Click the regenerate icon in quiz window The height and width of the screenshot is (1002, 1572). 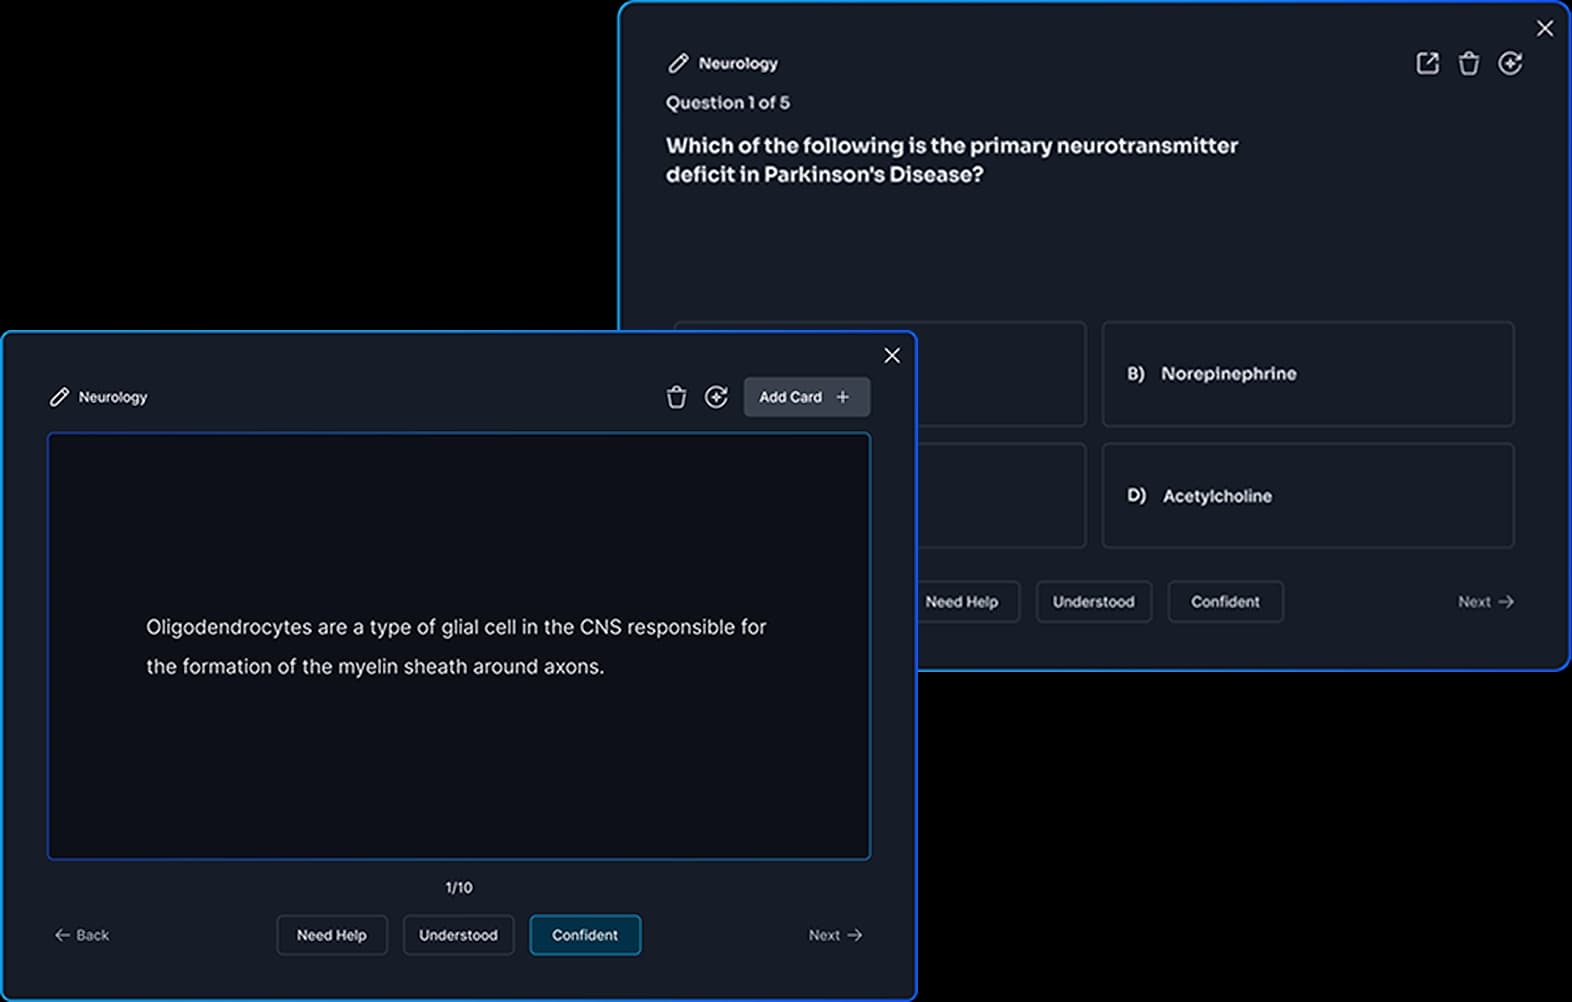1510,63
